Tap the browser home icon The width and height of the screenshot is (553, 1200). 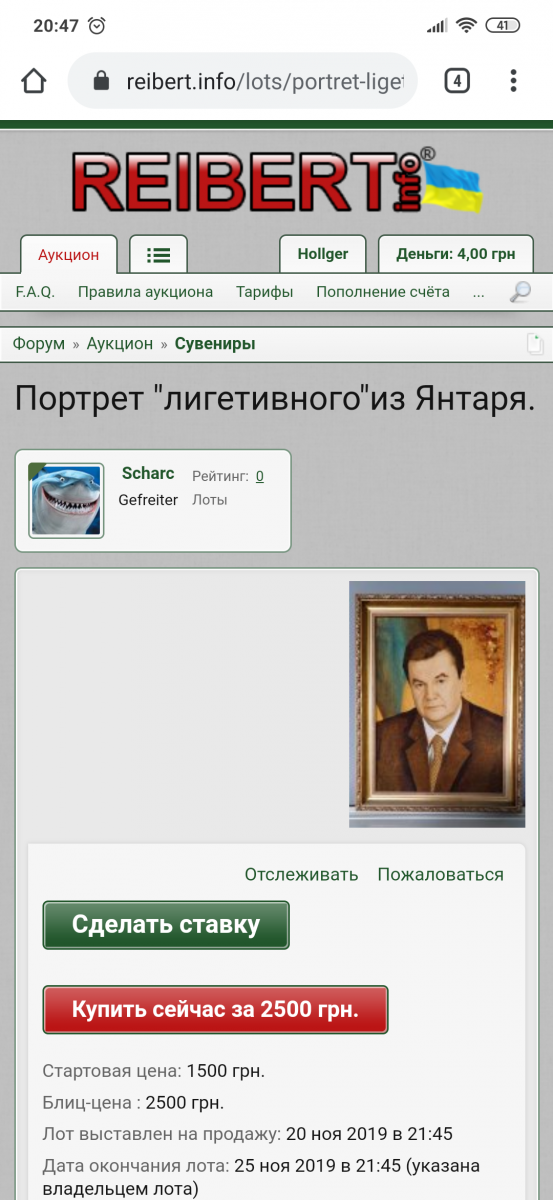pos(34,81)
